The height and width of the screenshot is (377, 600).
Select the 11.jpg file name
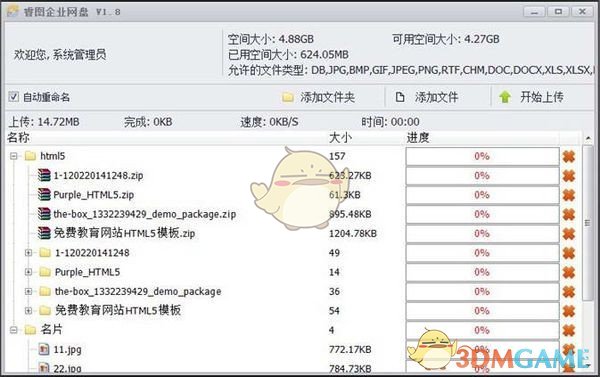tap(67, 349)
